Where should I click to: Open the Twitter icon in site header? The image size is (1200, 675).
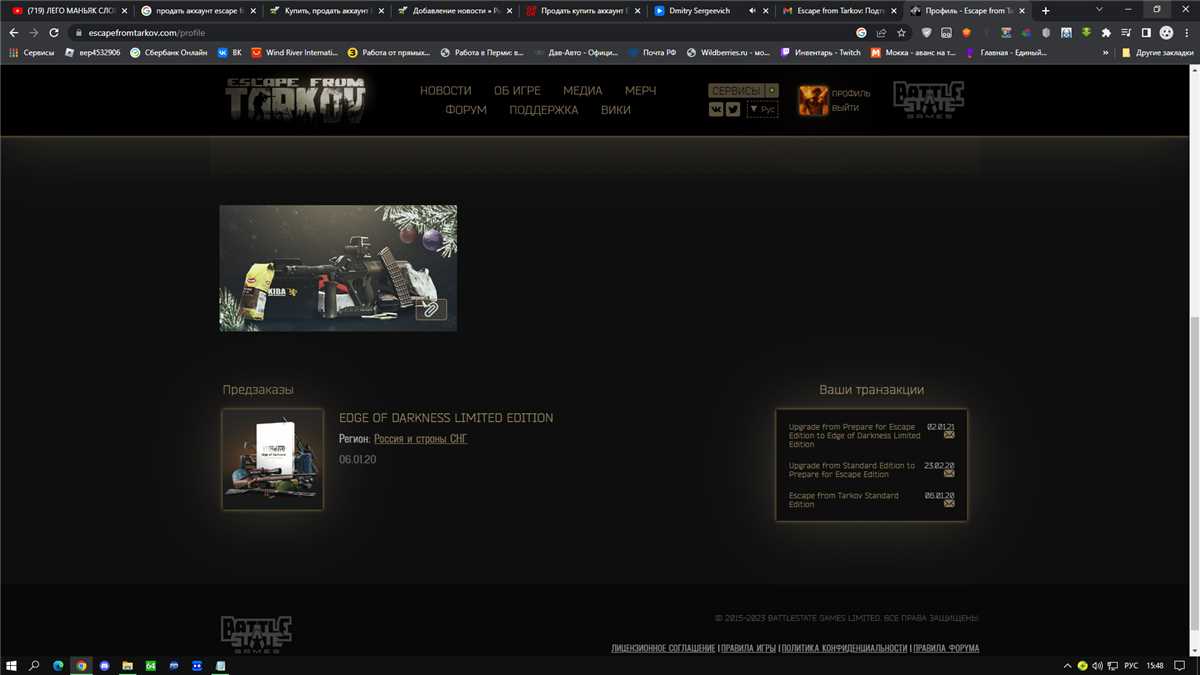(x=733, y=110)
